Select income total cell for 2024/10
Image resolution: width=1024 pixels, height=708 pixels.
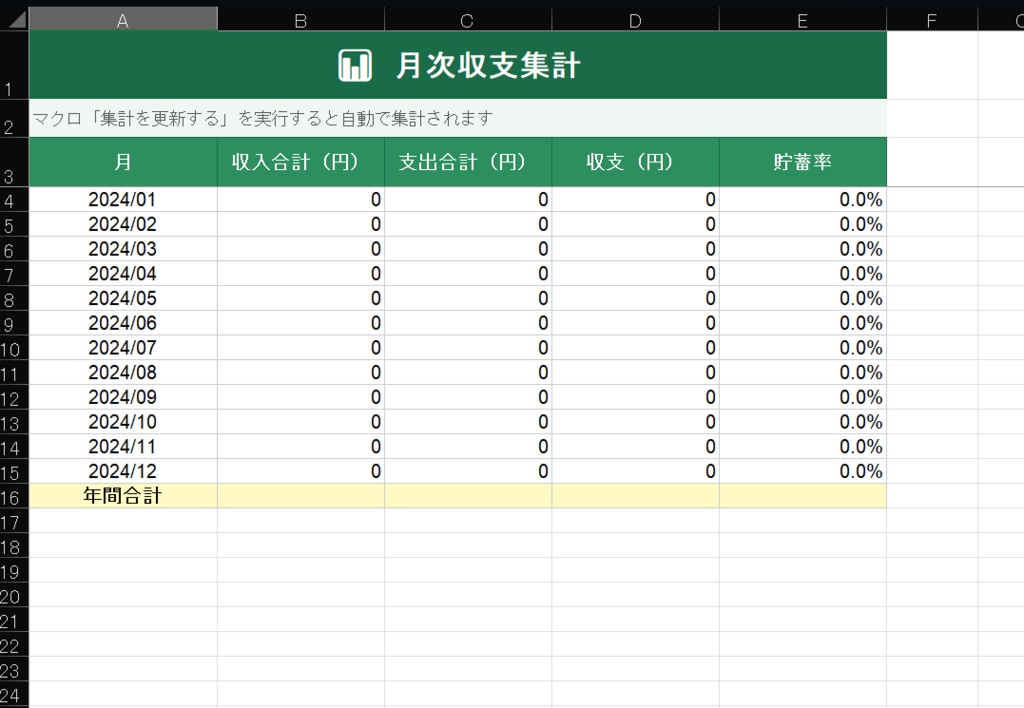300,422
